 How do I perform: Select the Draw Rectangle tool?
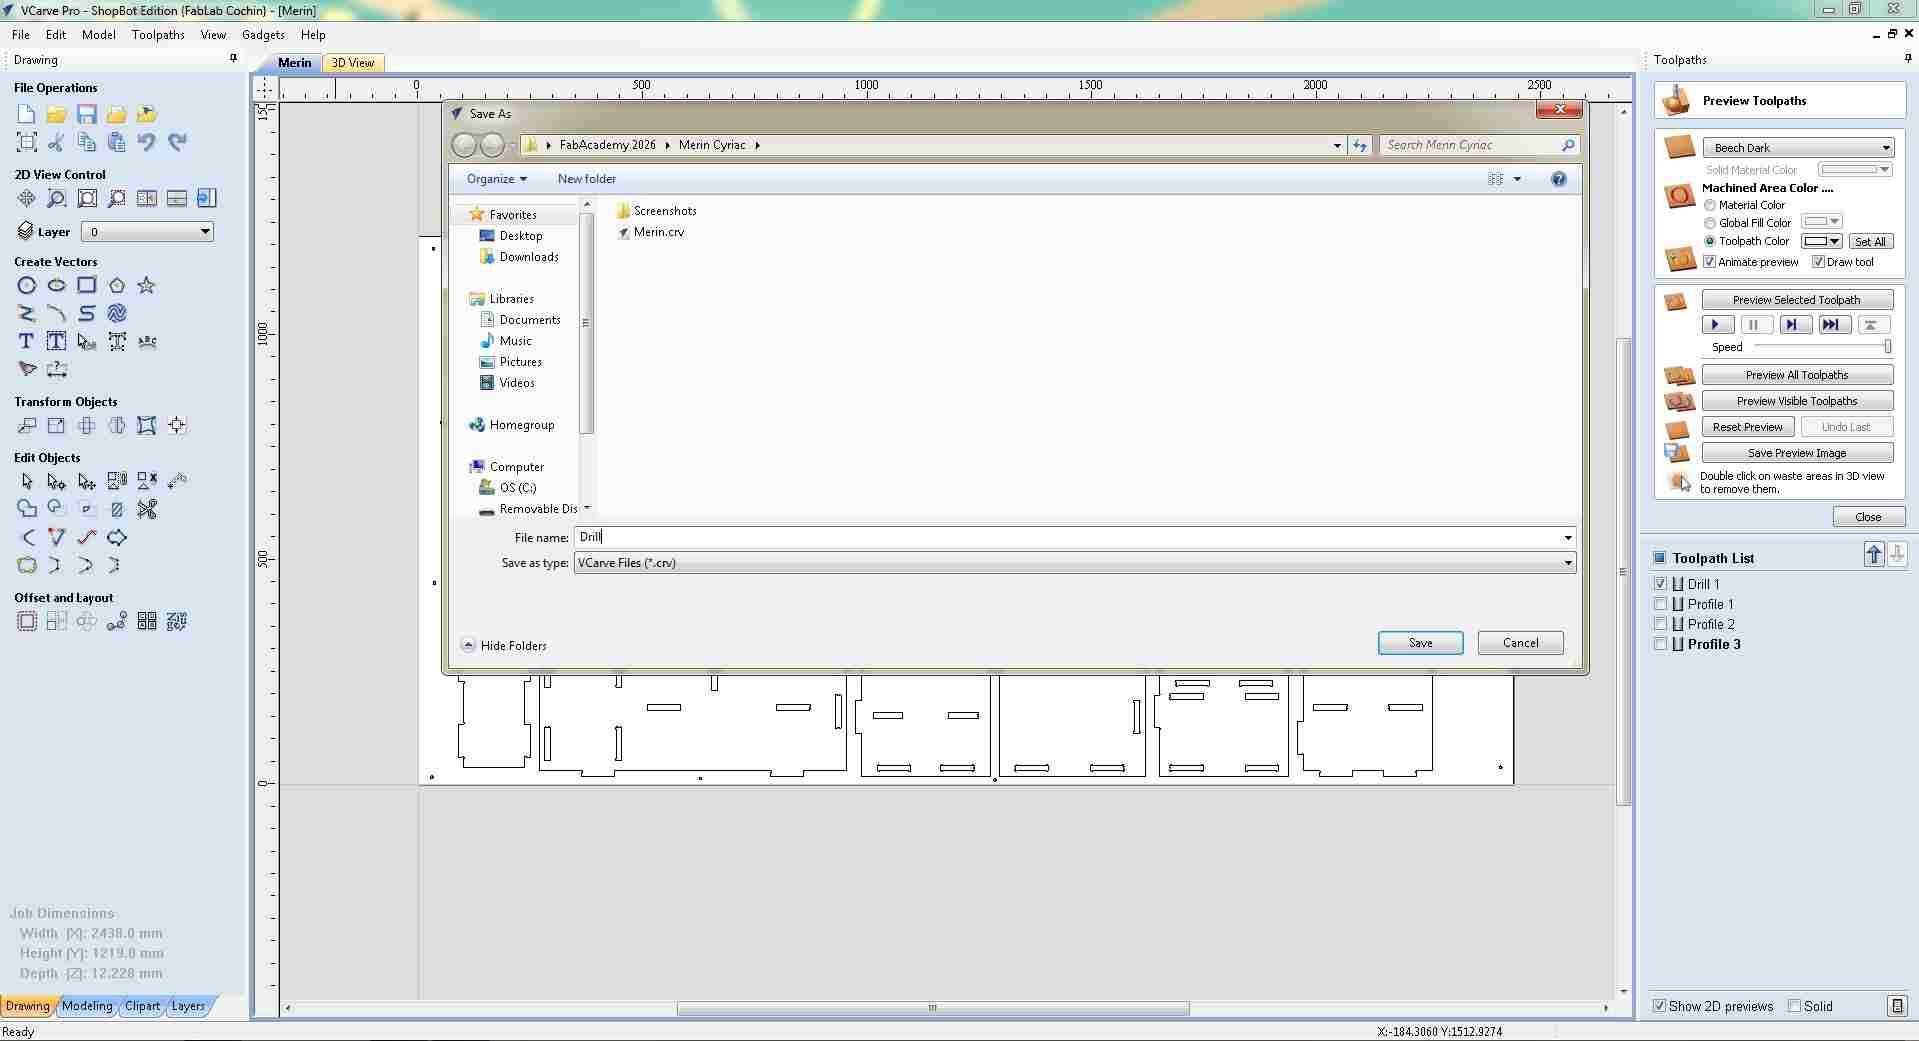point(86,286)
